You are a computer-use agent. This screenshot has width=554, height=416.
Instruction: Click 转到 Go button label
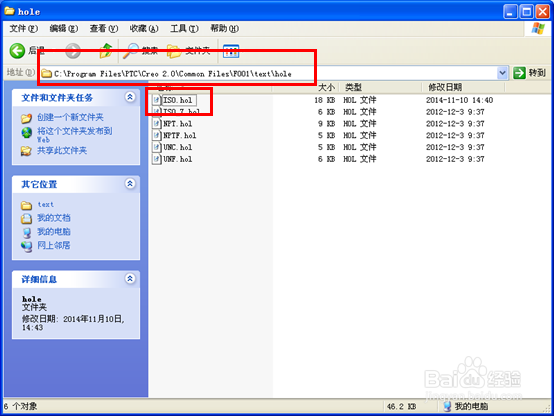tap(537, 73)
